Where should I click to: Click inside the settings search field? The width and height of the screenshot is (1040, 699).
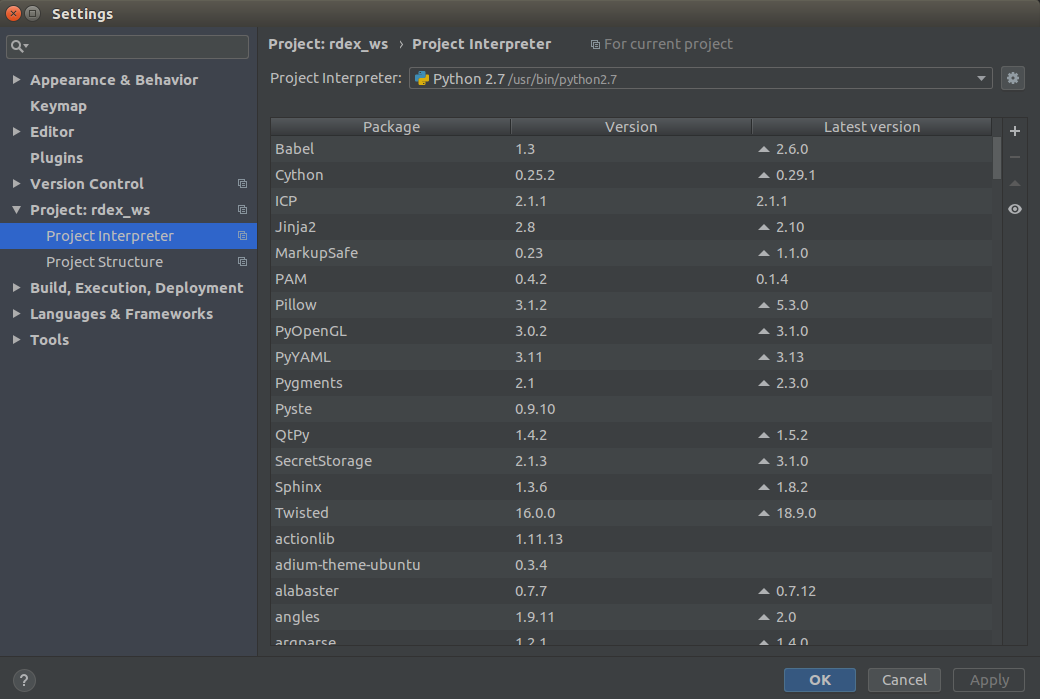tap(127, 46)
